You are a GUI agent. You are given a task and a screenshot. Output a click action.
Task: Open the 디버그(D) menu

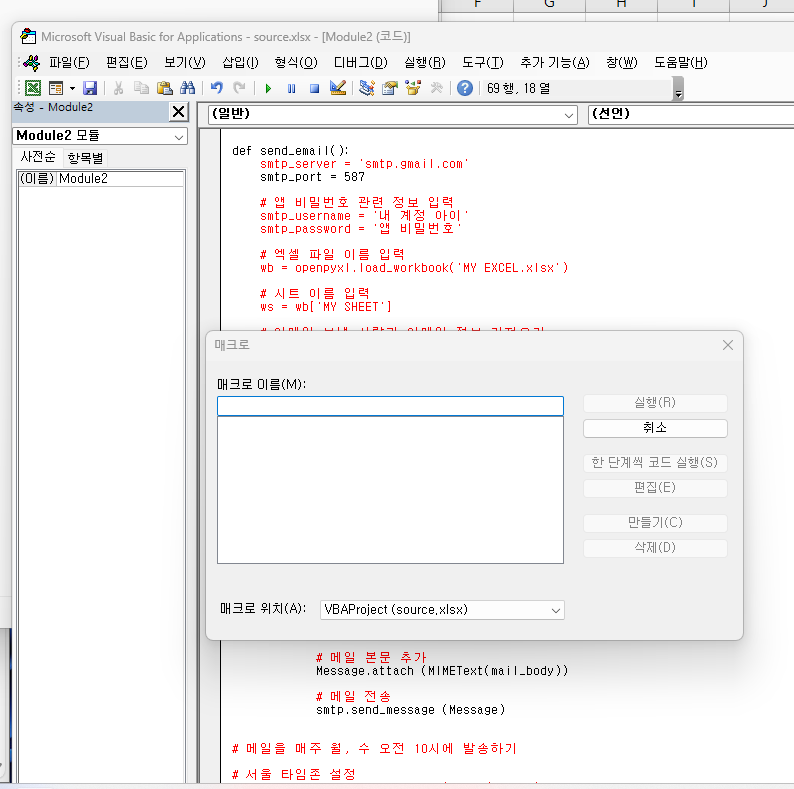(x=361, y=63)
